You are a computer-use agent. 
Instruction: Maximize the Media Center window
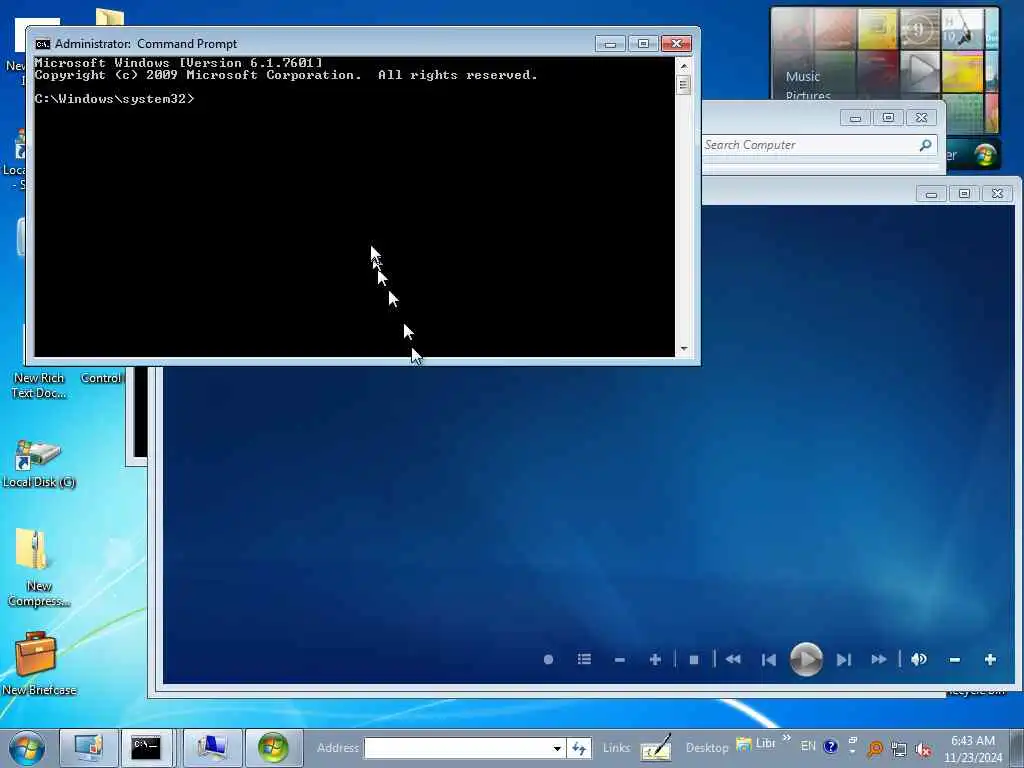[x=964, y=194]
